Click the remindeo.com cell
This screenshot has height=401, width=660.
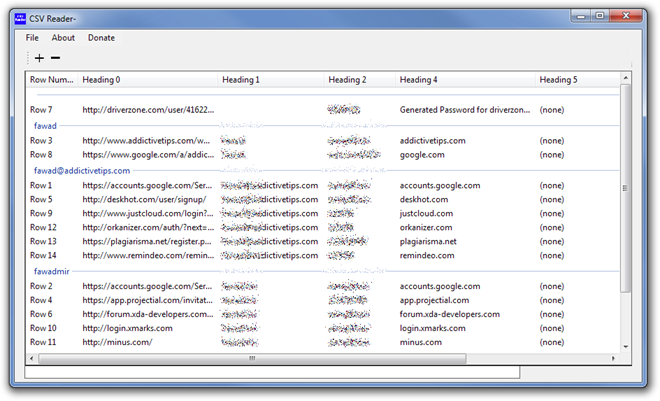coord(427,255)
